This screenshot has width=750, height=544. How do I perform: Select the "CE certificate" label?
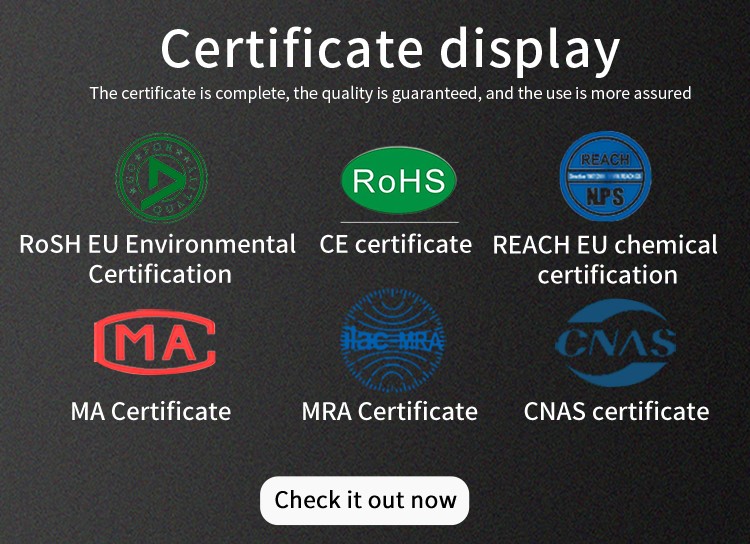(396, 244)
